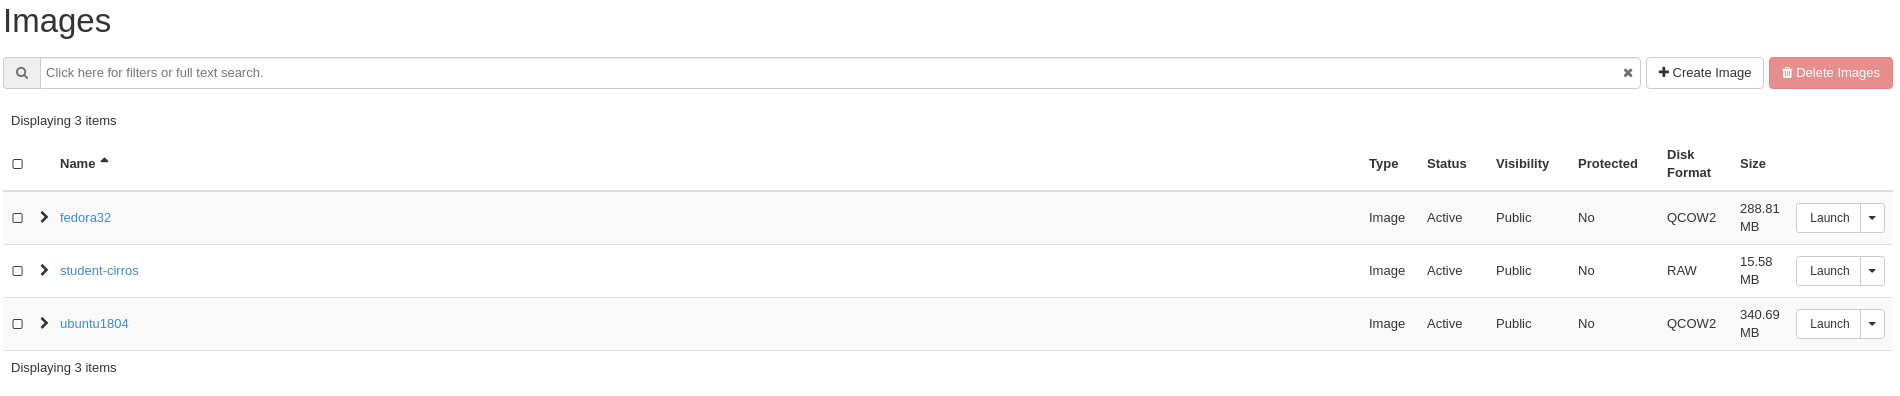The width and height of the screenshot is (1900, 396).
Task: Expand the ubuntu1804 row details chevron
Action: click(44, 323)
